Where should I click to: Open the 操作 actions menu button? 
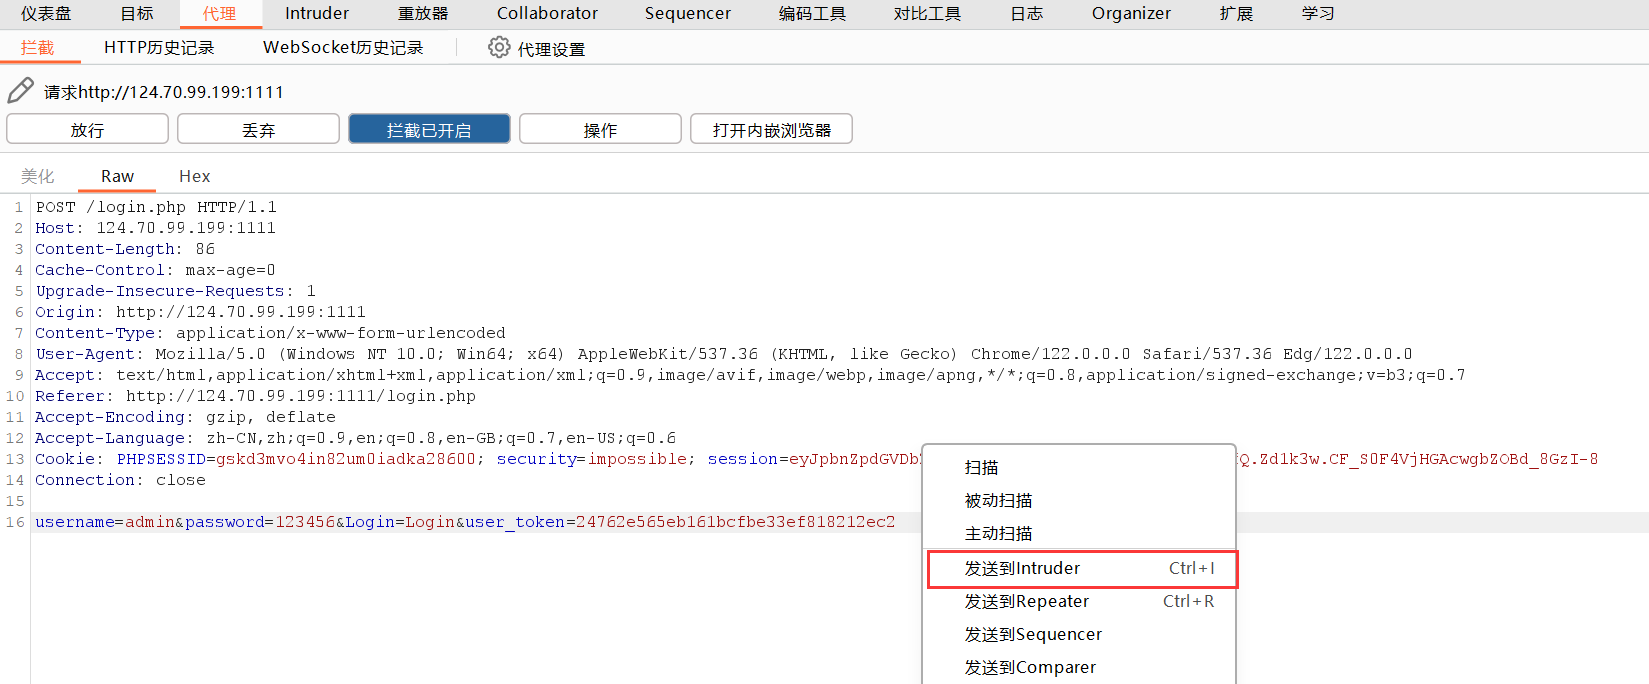point(600,129)
